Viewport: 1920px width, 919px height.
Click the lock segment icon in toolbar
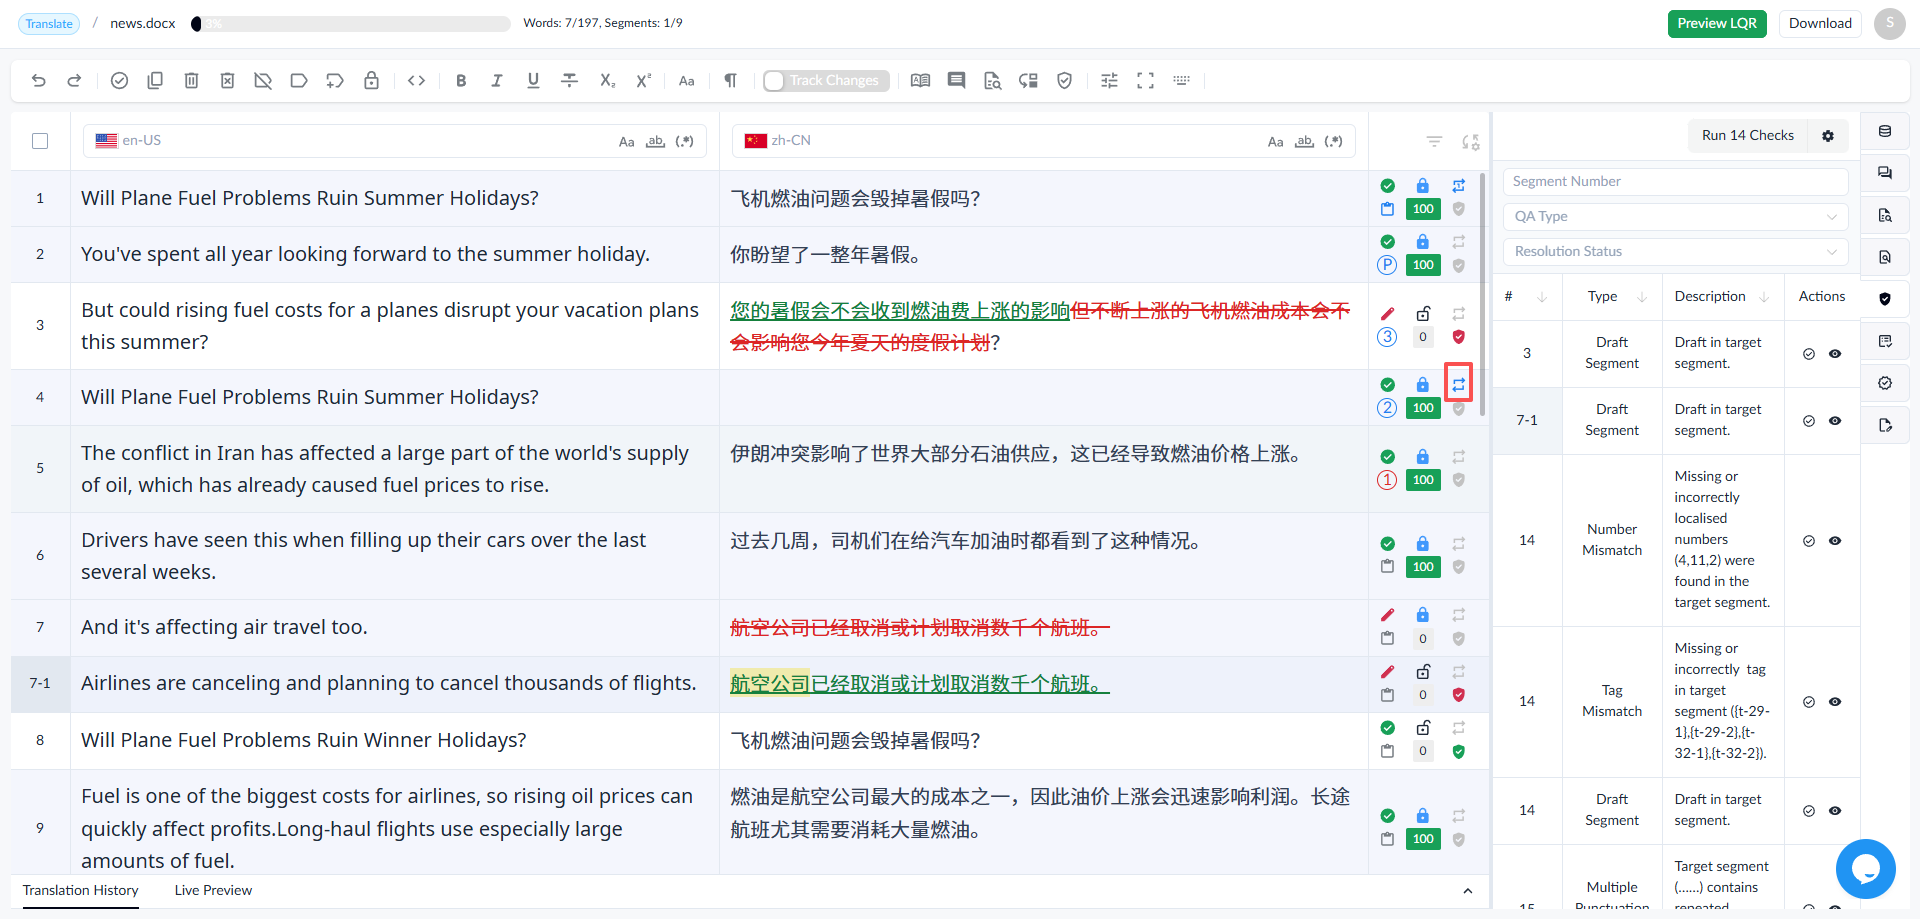click(371, 81)
